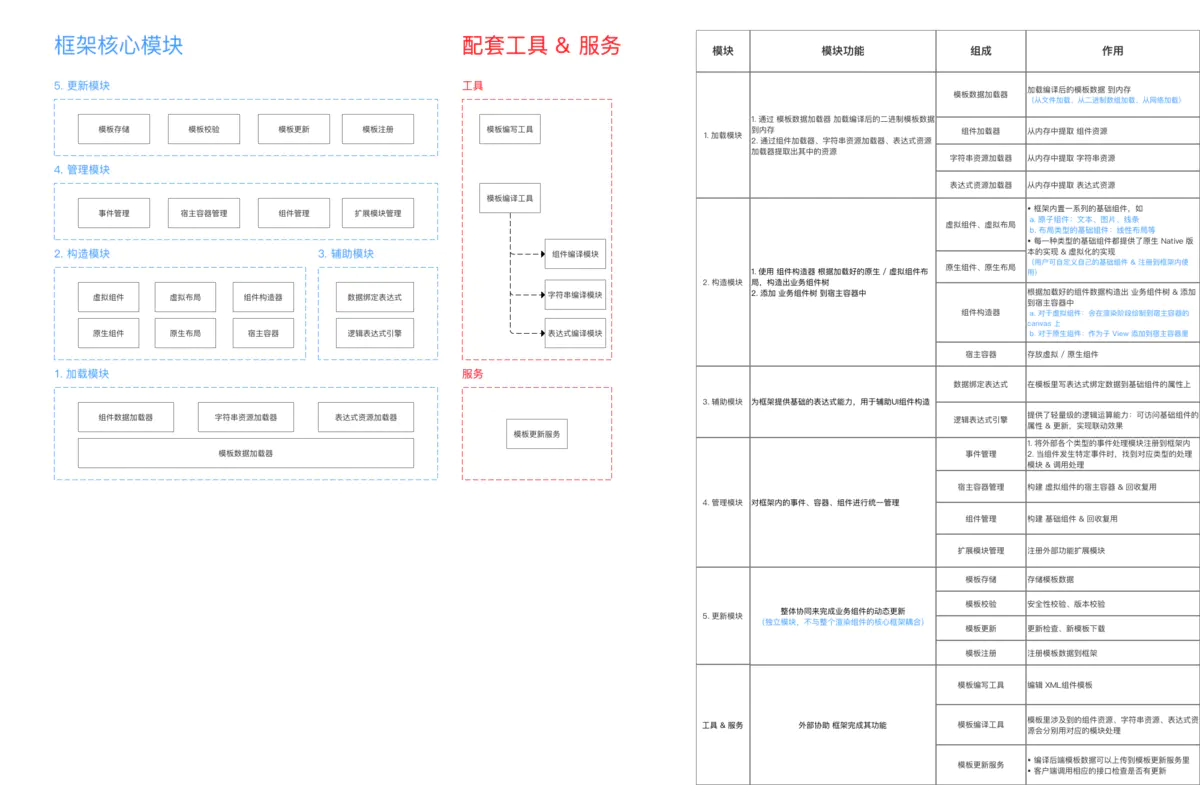Viewport: 1200px width, 785px height.
Task: Select the 模板存储 box in 更新模块
Action: 112,129
